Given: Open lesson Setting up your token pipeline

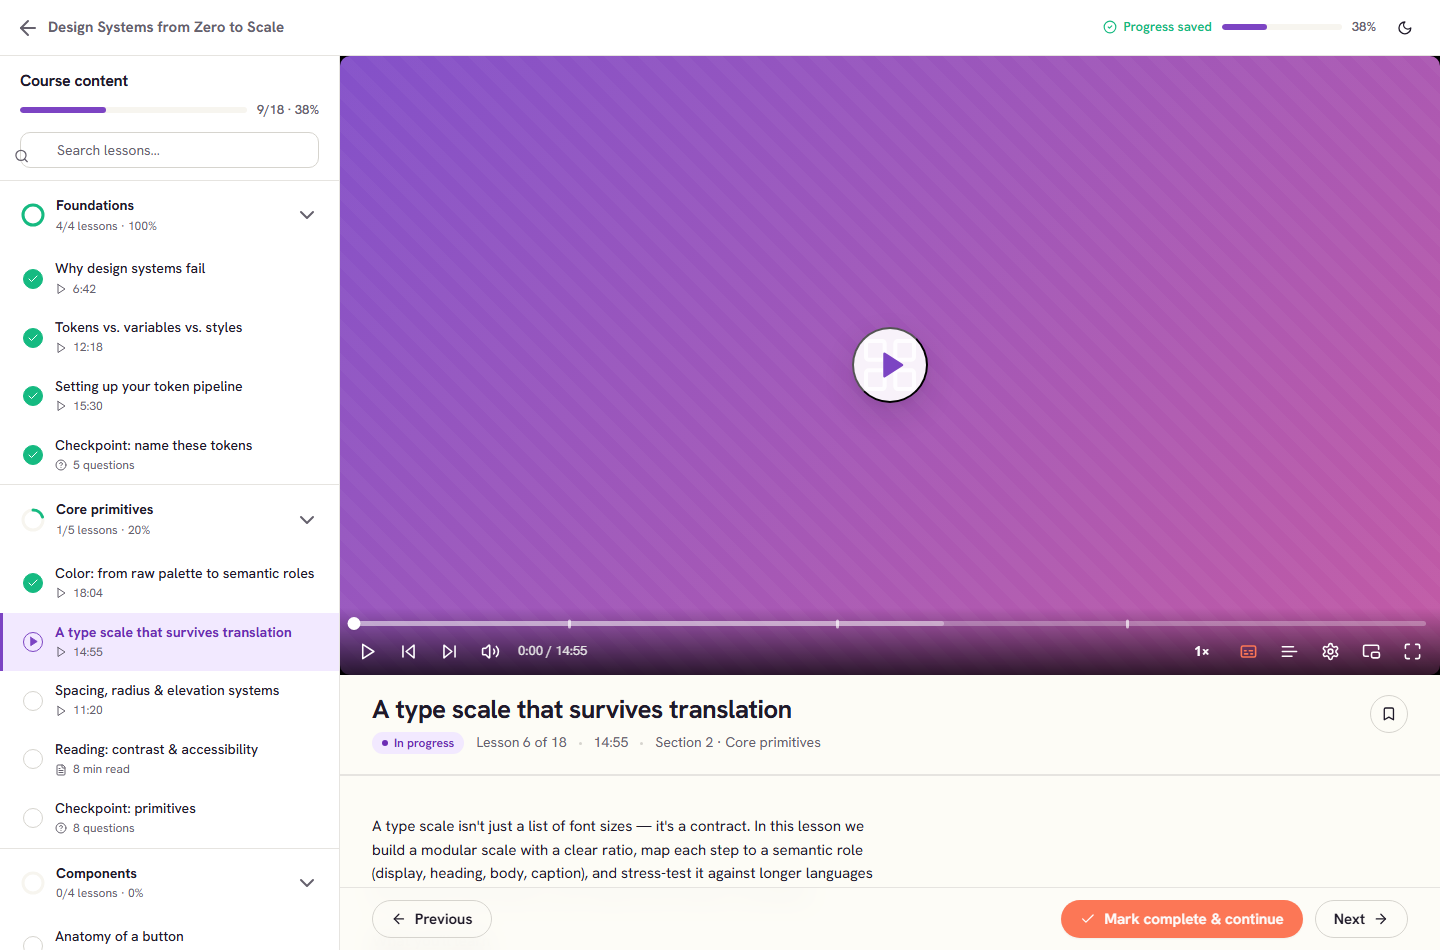Looking at the screenshot, I should 170,396.
